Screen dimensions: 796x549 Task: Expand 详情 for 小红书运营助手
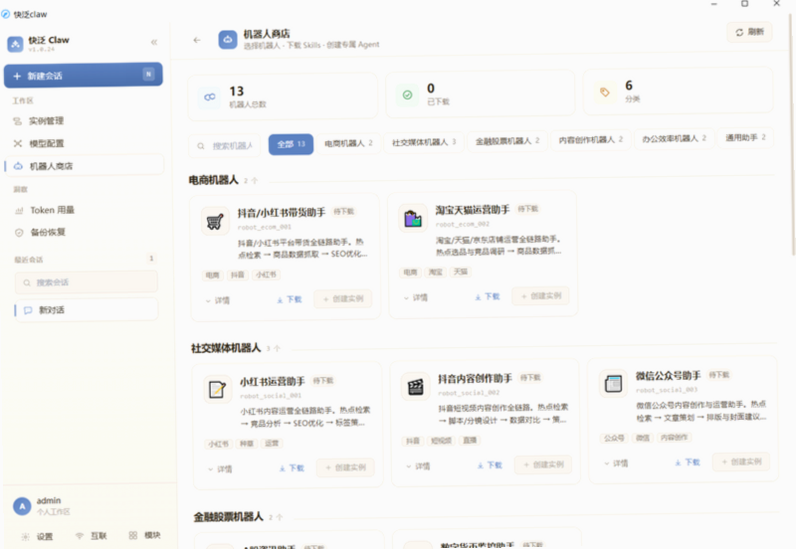(220, 469)
